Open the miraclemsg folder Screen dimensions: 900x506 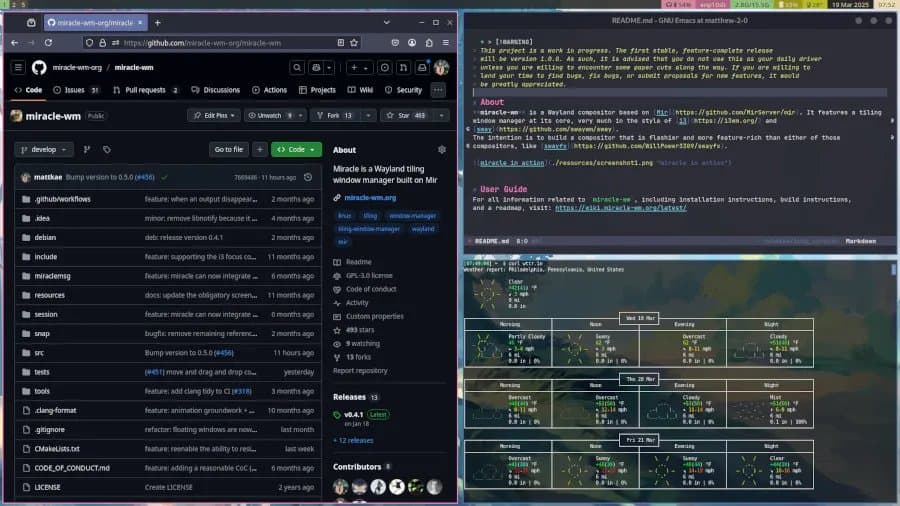tap(52, 276)
